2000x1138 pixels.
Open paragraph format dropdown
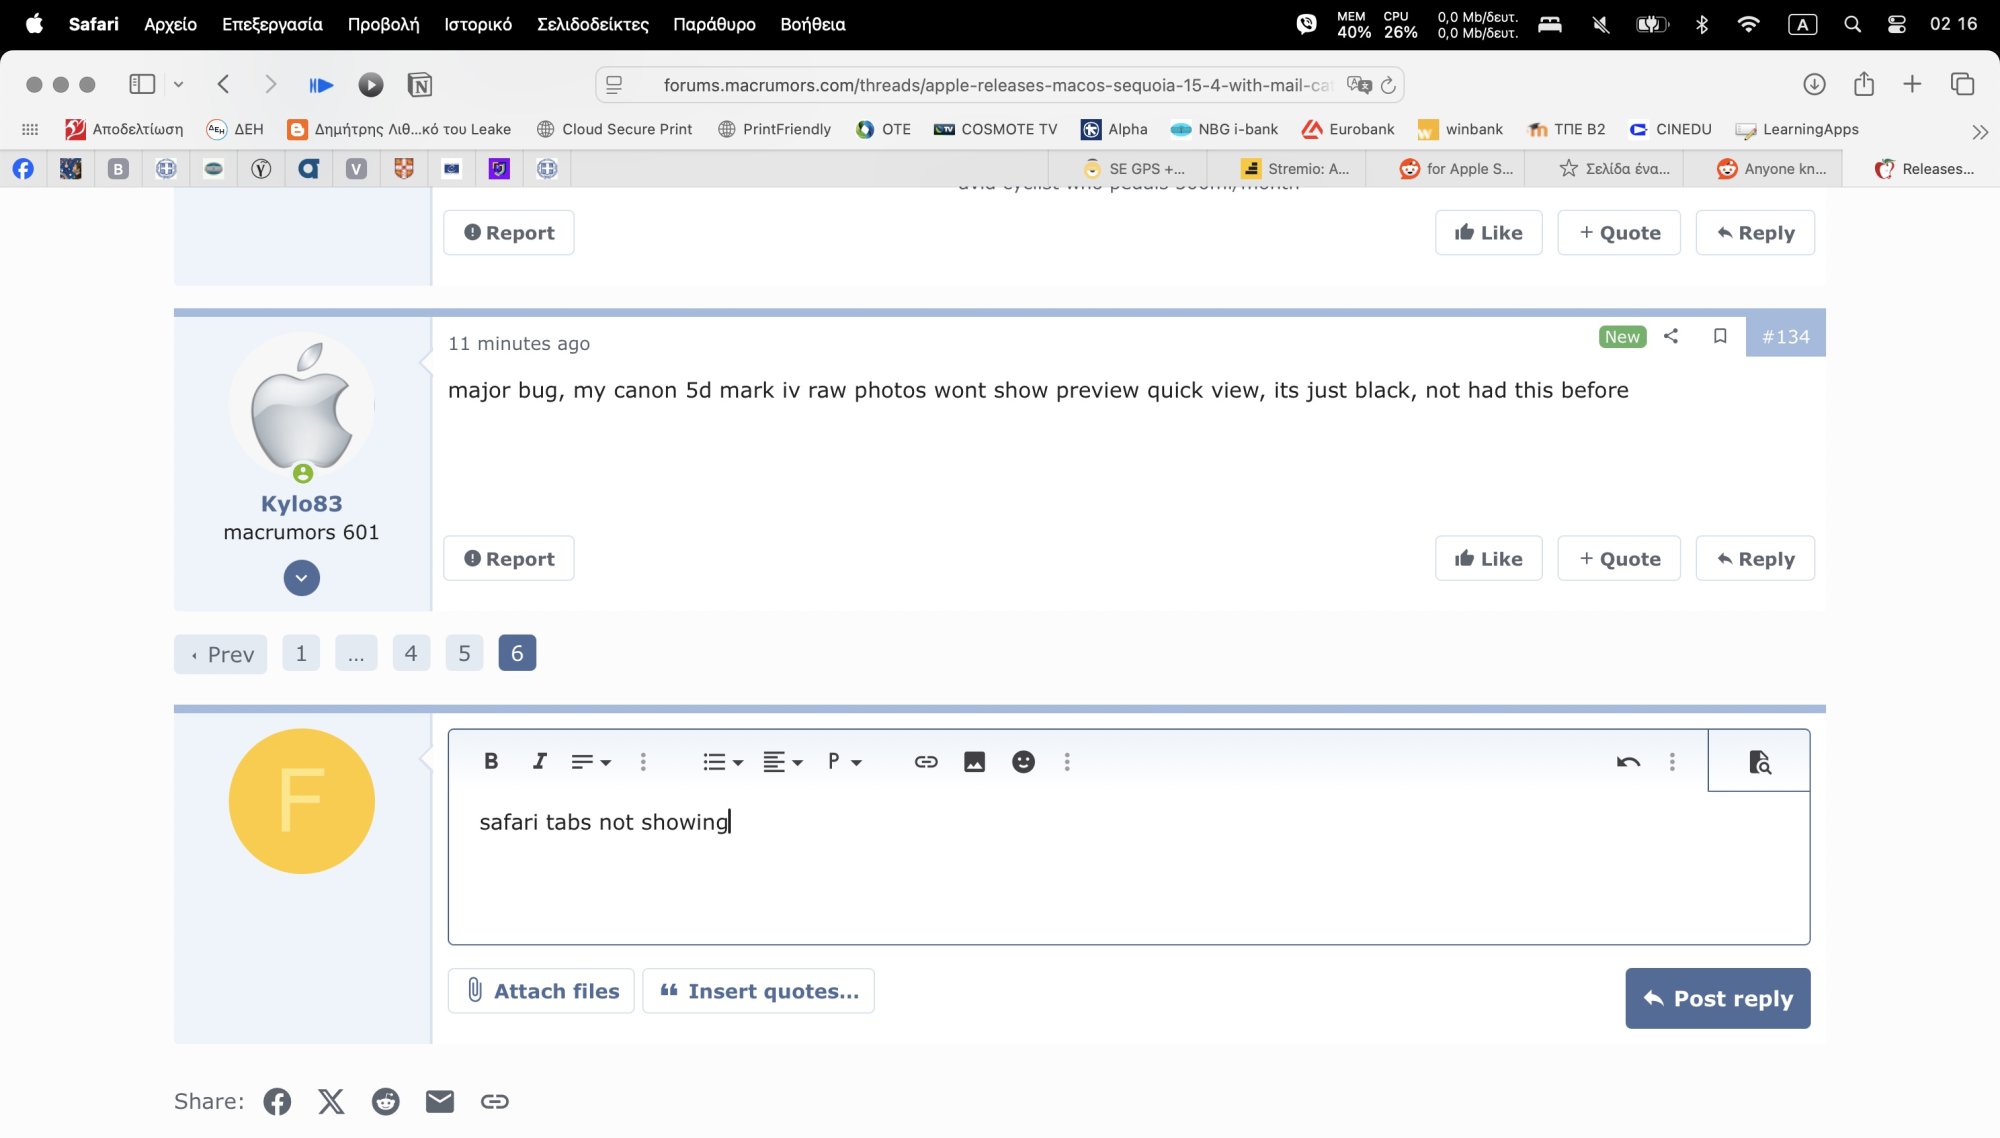(844, 762)
